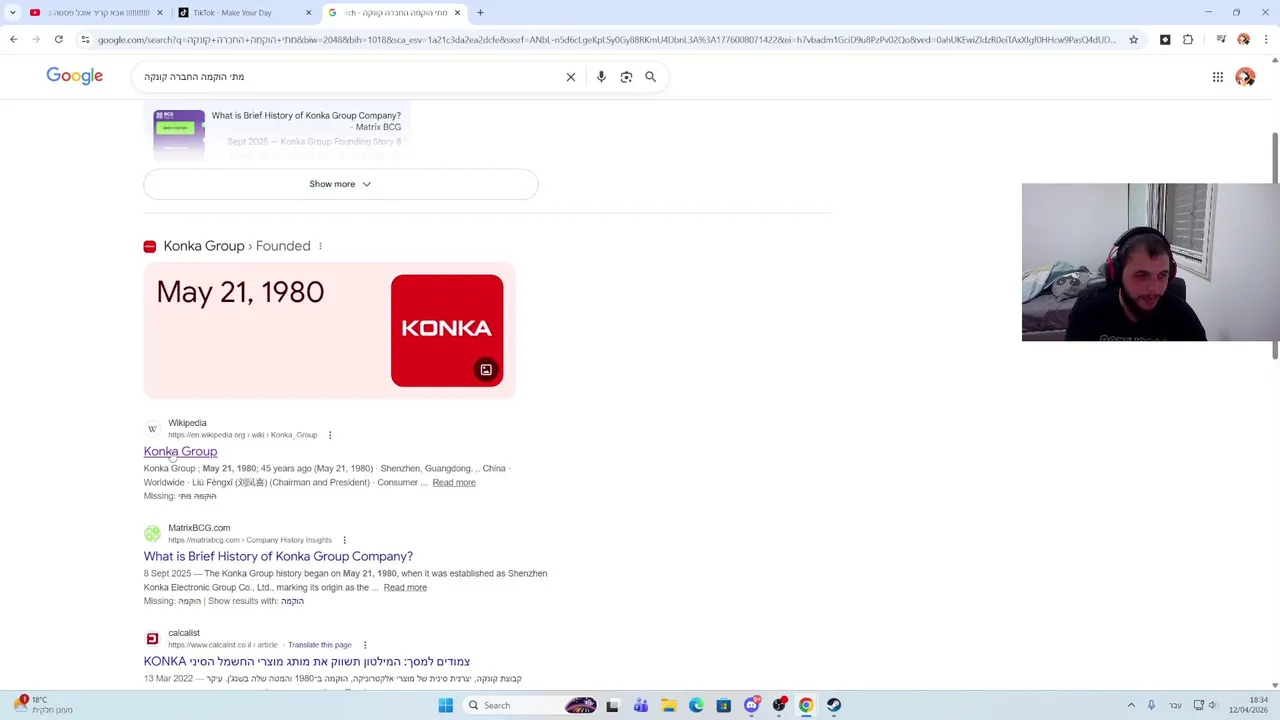Open volume control in system tray
Image resolution: width=1280 pixels, height=720 pixels.
[x=1212, y=705]
